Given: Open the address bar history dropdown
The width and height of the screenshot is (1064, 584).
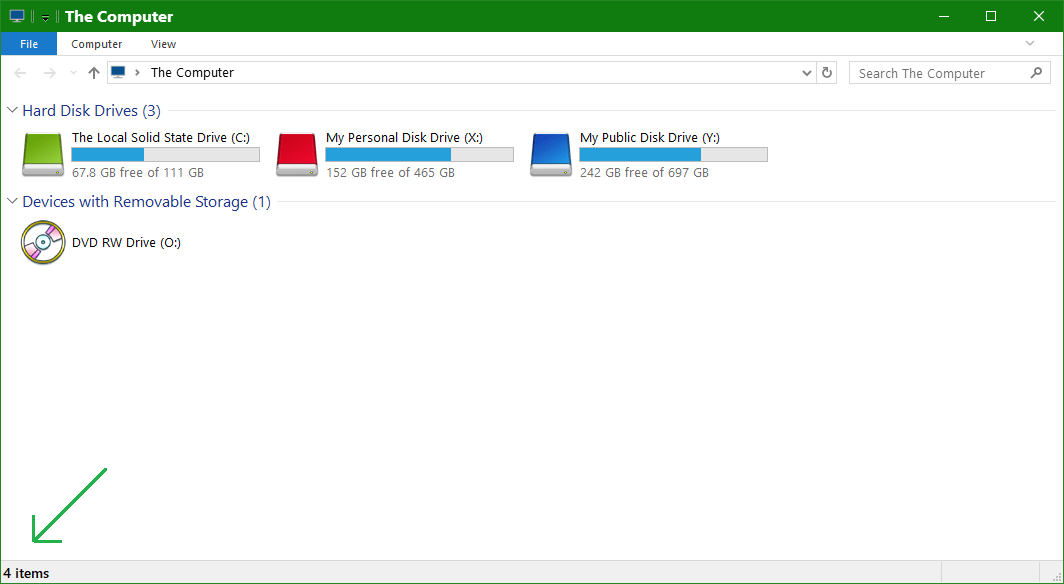Looking at the screenshot, I should (806, 72).
